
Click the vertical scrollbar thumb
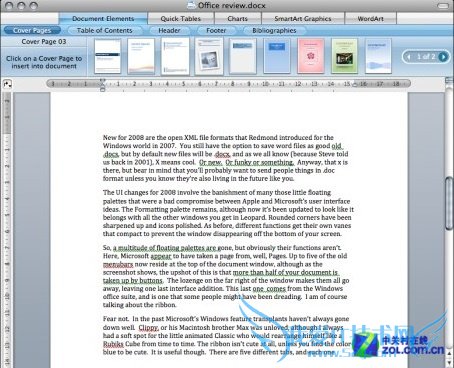(449, 204)
